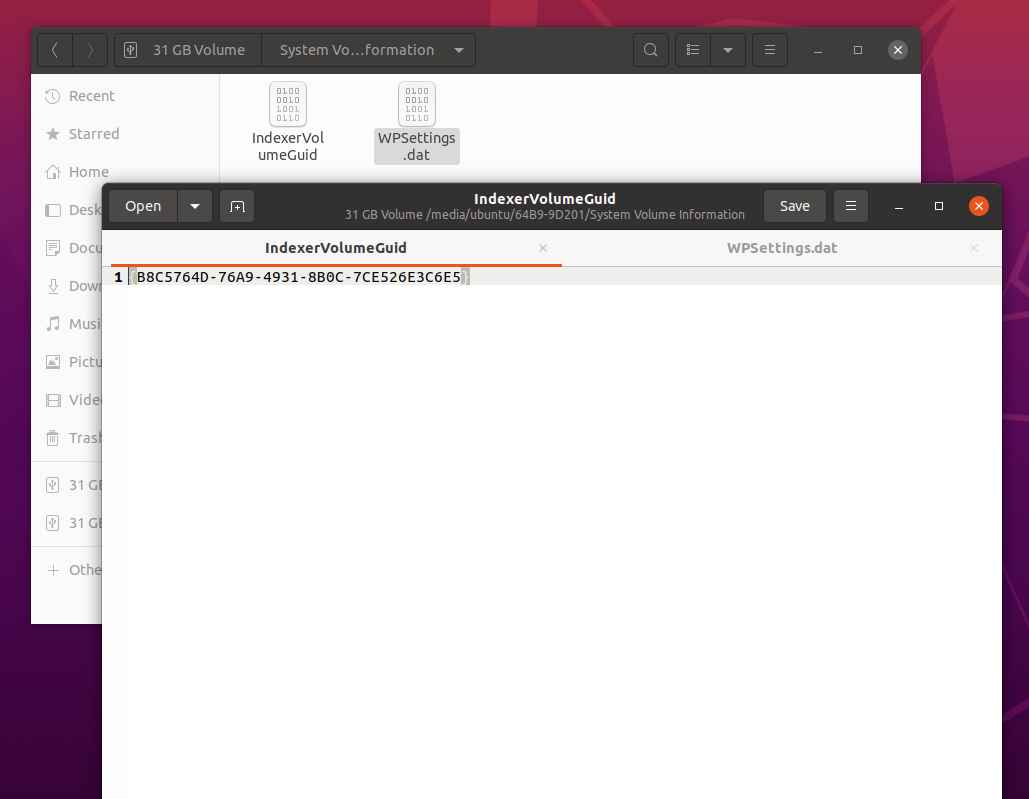The width and height of the screenshot is (1029, 799).
Task: Click the forward navigation arrow in Files
Action: coord(90,50)
